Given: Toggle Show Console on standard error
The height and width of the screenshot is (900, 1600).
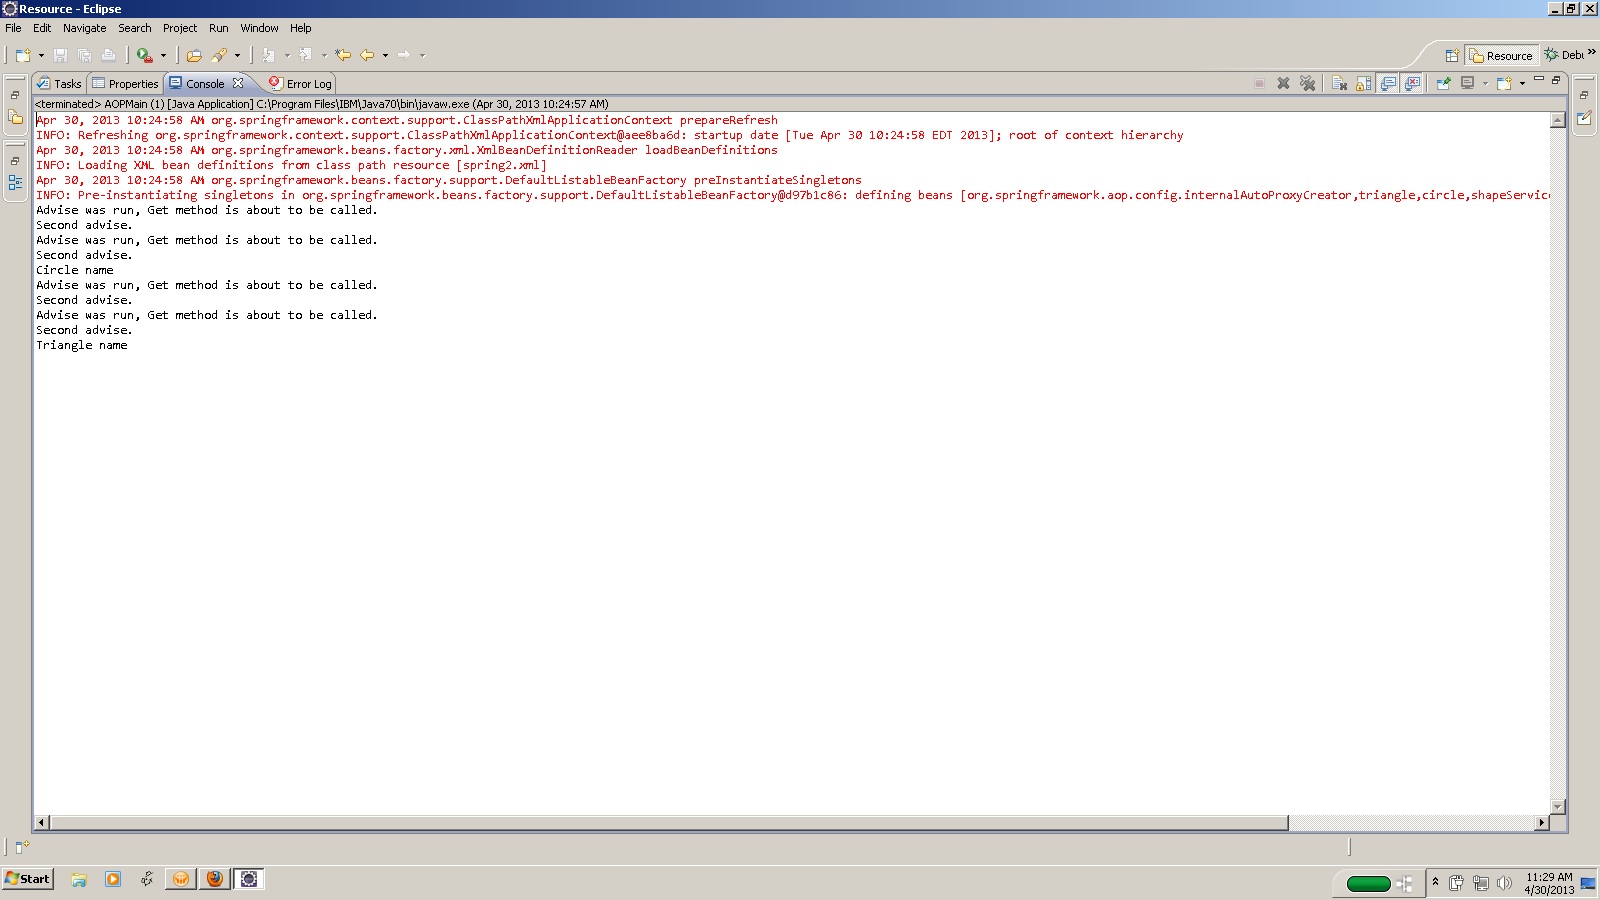Looking at the screenshot, I should click(1412, 84).
